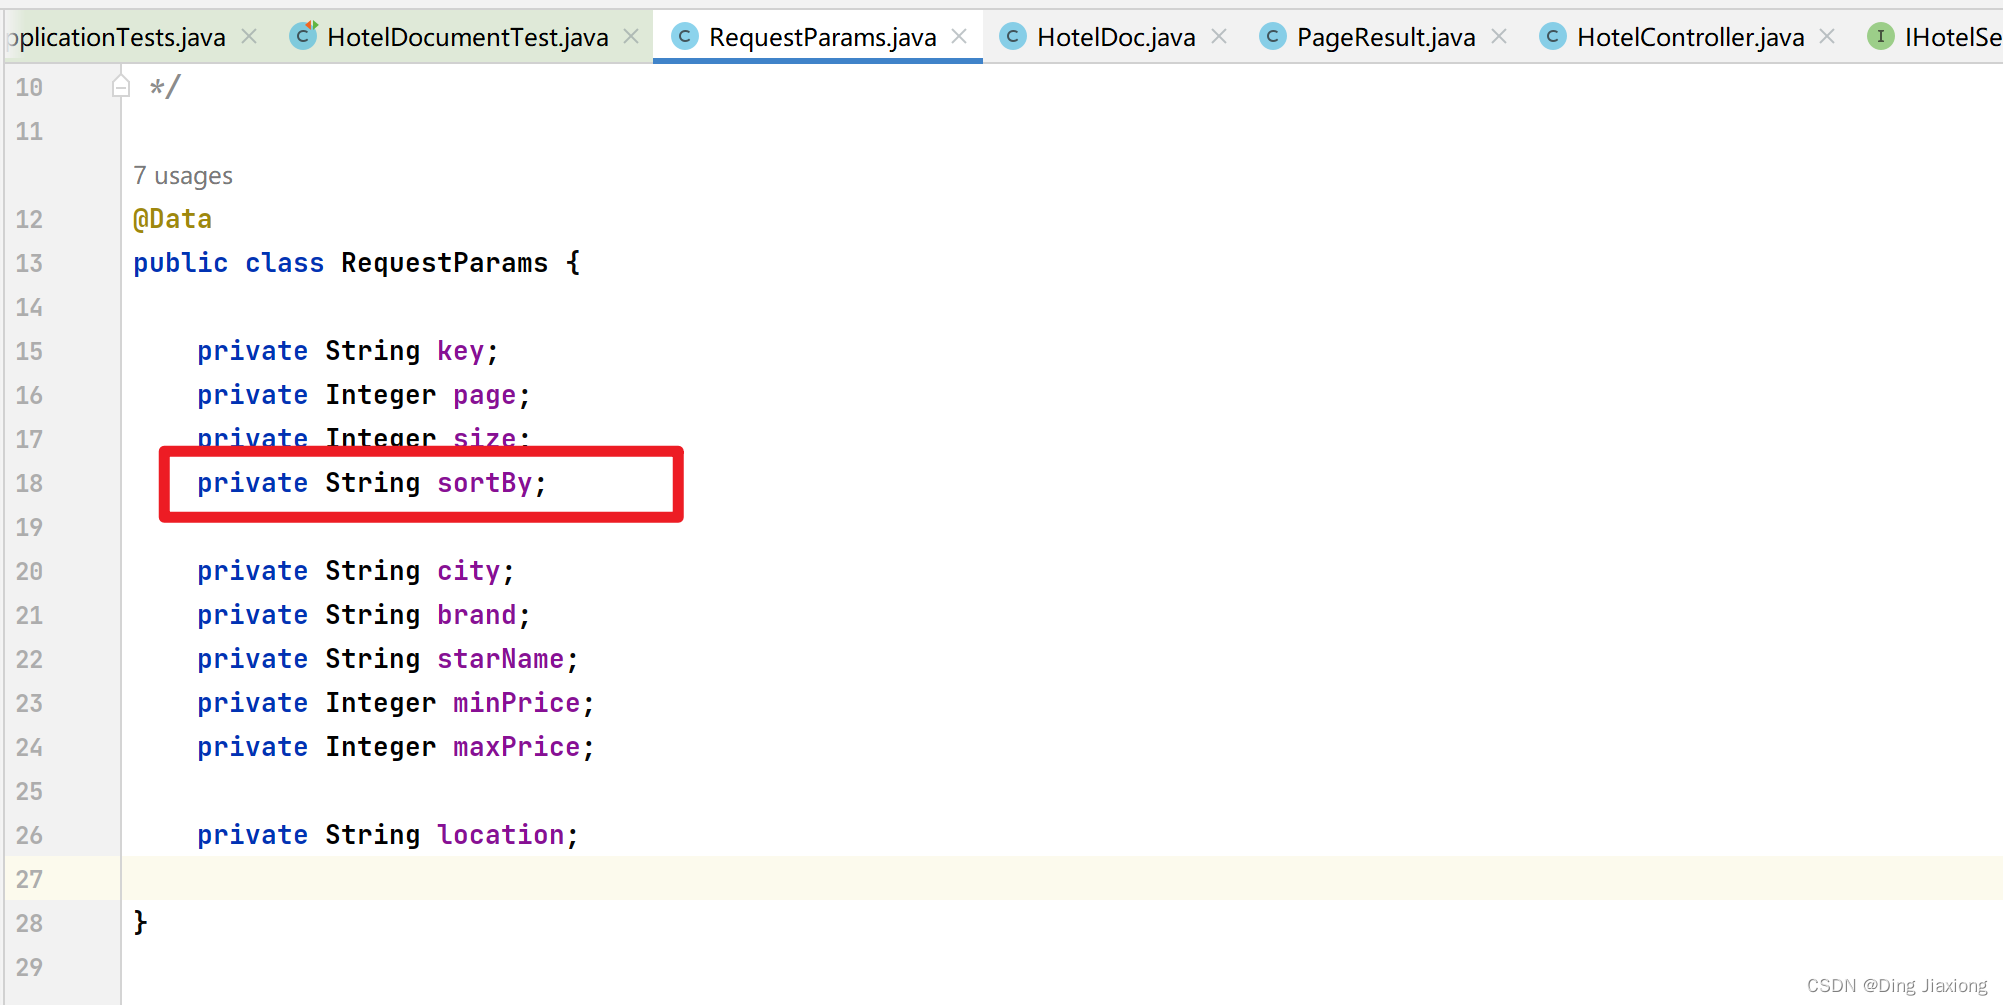Click the 'city' field name

(469, 571)
